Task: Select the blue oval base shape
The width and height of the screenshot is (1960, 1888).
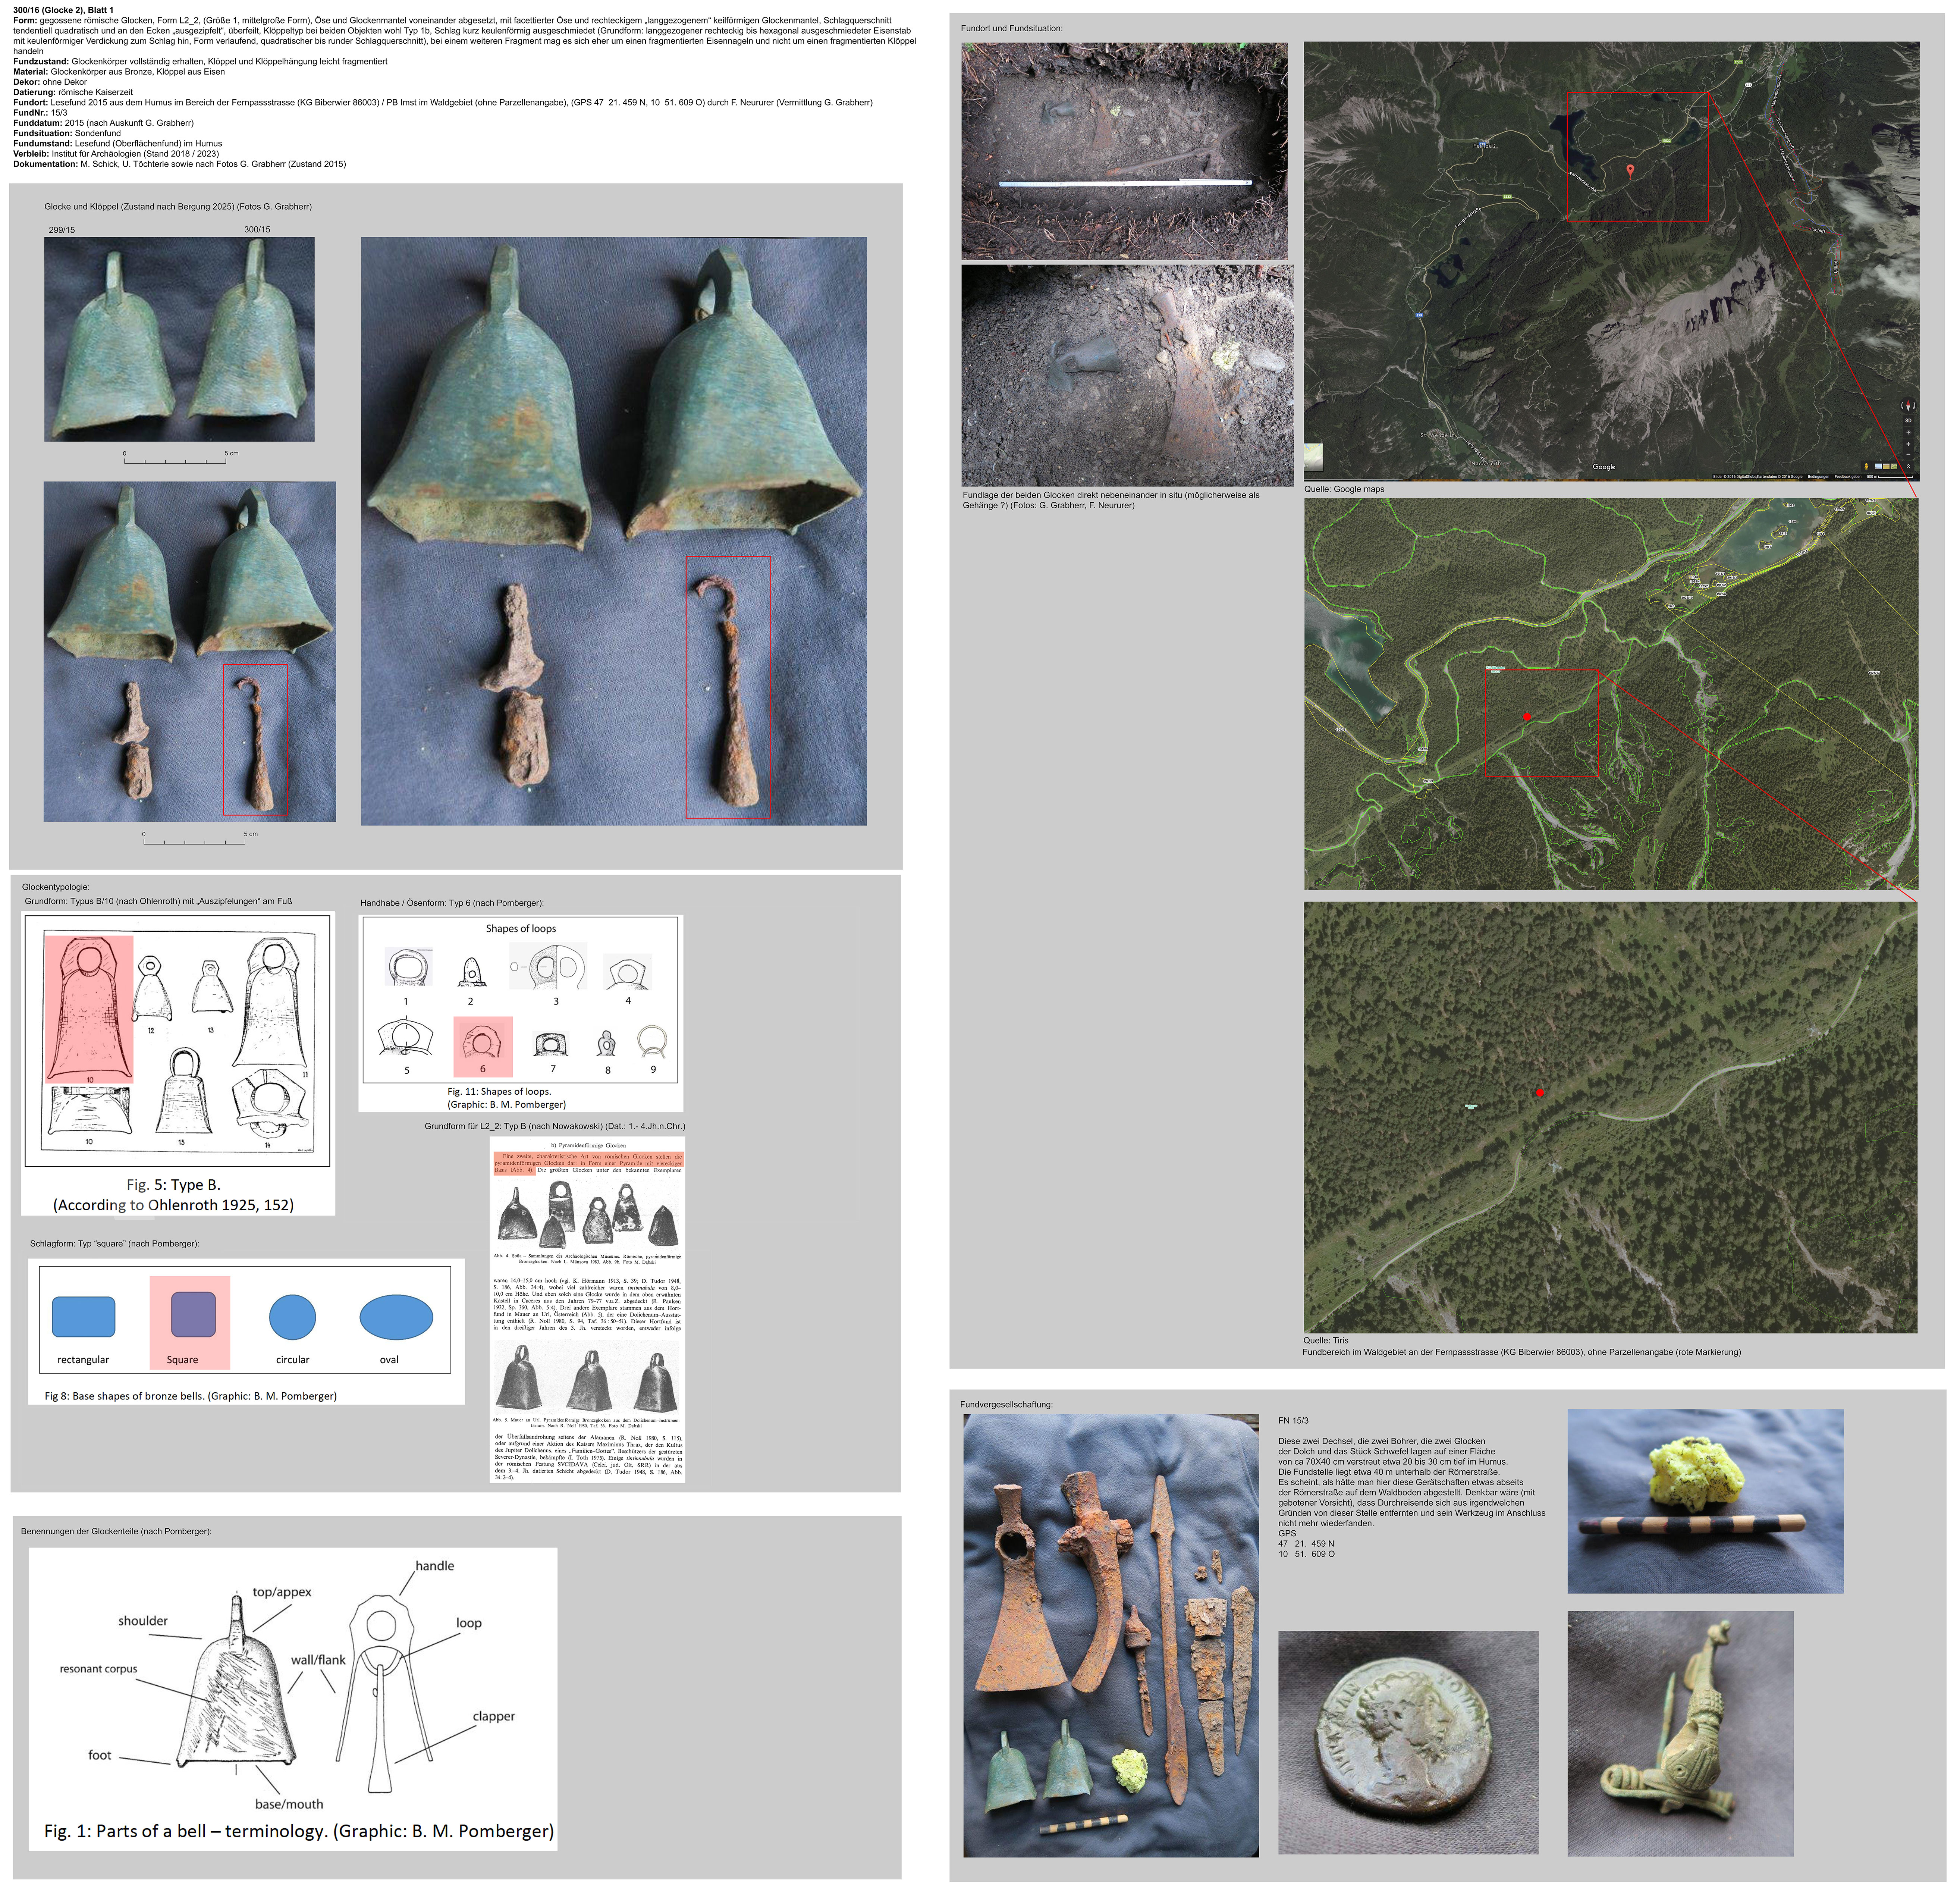Action: pyautogui.click(x=396, y=1317)
